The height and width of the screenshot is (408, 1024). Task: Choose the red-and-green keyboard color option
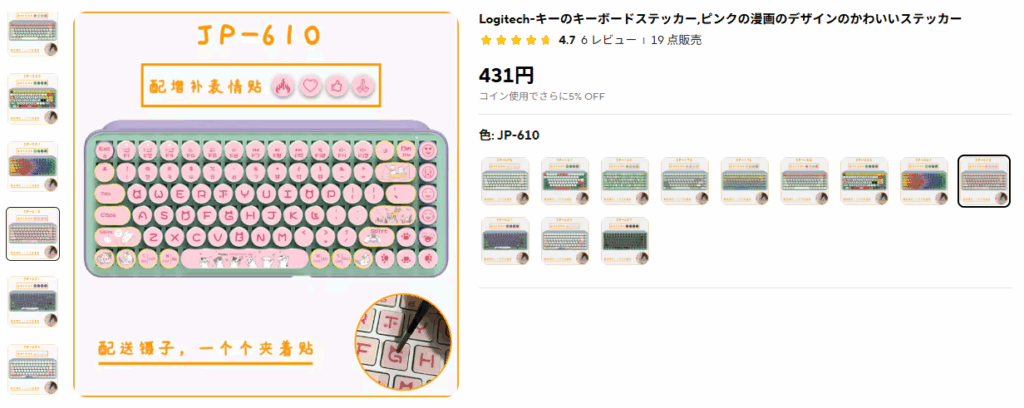565,181
